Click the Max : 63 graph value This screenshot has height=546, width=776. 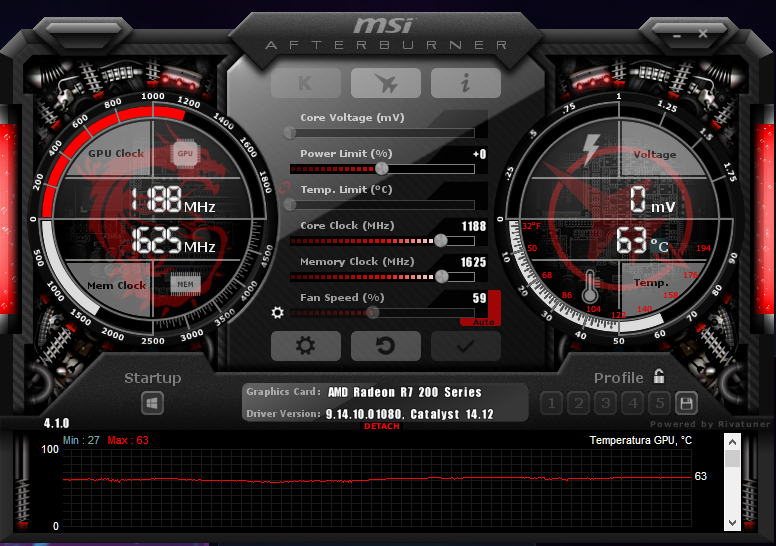coord(128,440)
